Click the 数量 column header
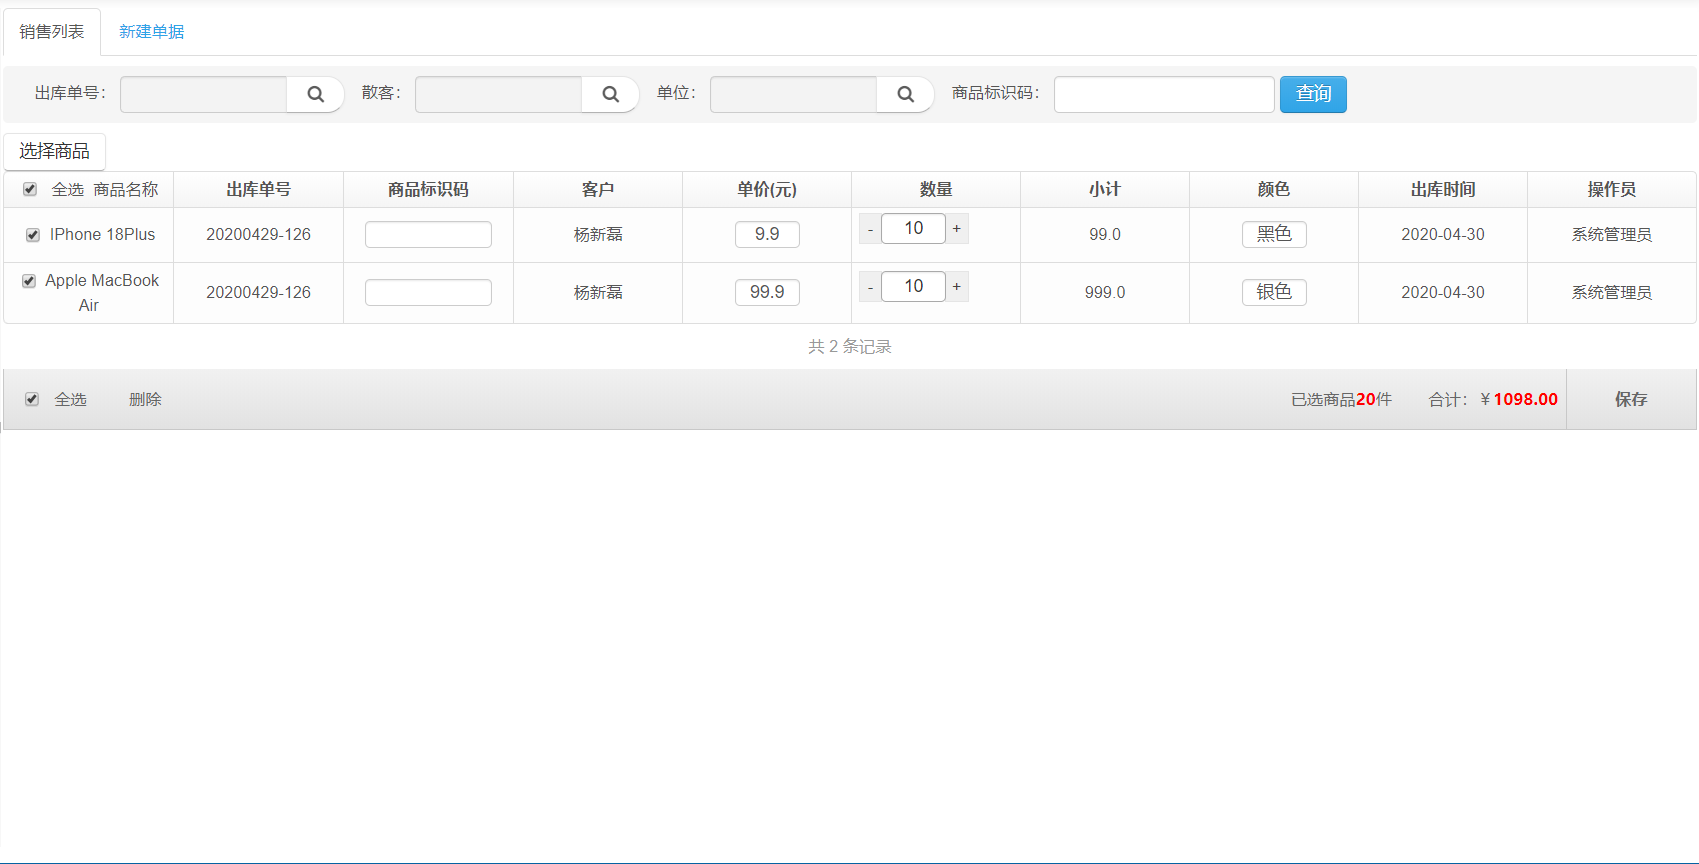Image resolution: width=1699 pixels, height=864 pixels. (x=936, y=190)
